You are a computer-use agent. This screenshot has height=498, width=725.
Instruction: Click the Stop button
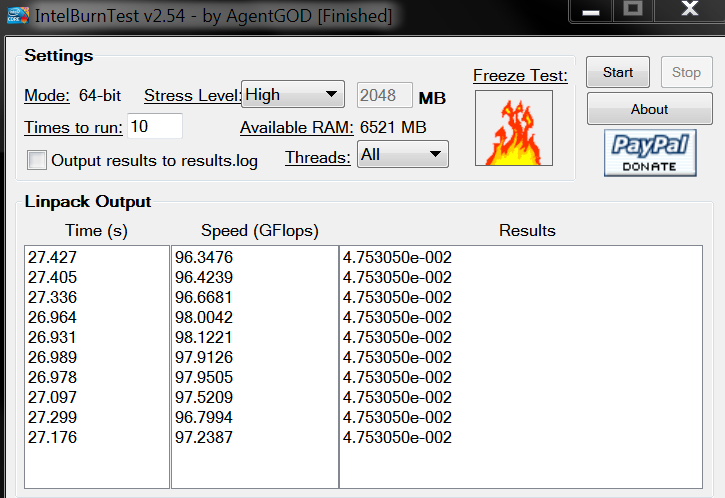[x=686, y=72]
